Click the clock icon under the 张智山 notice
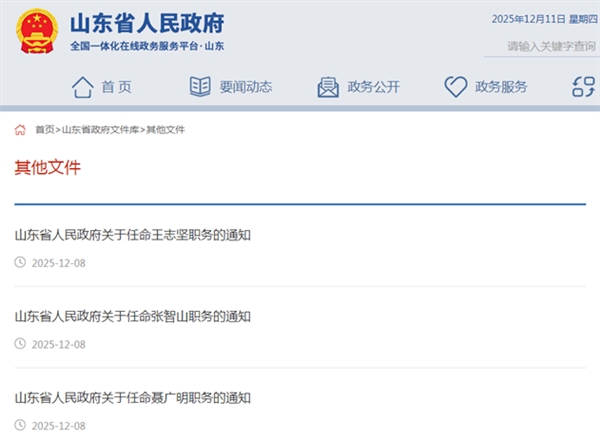This screenshot has height=441, width=600. click(20, 344)
